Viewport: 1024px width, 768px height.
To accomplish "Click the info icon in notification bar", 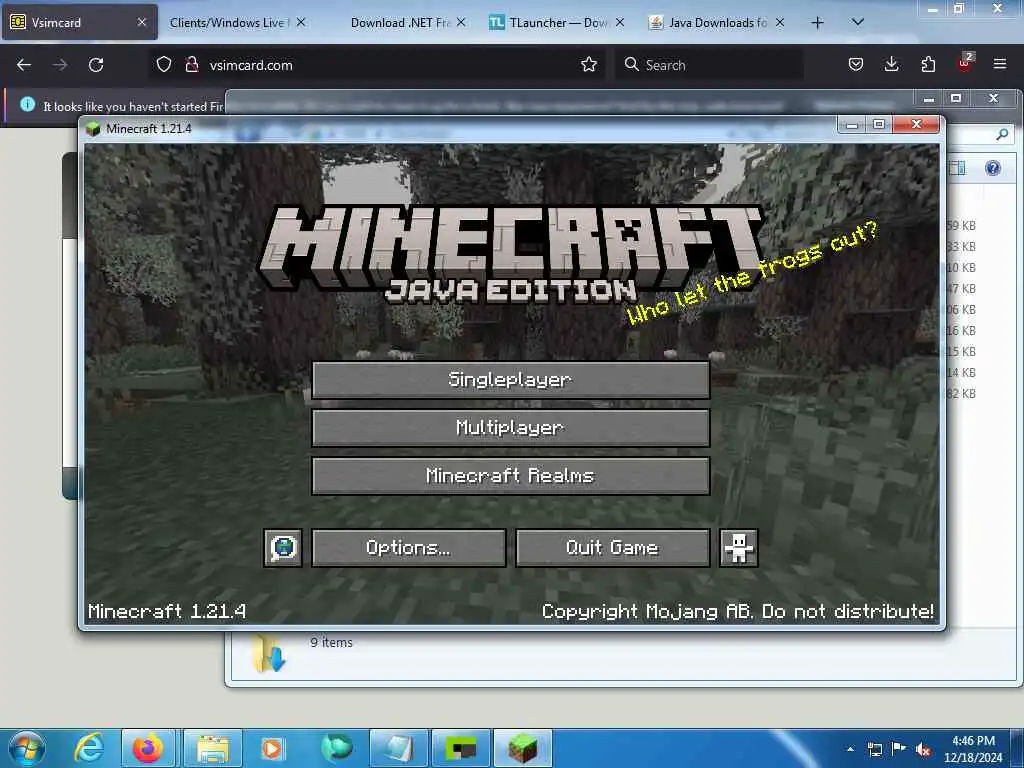I will [x=27, y=104].
